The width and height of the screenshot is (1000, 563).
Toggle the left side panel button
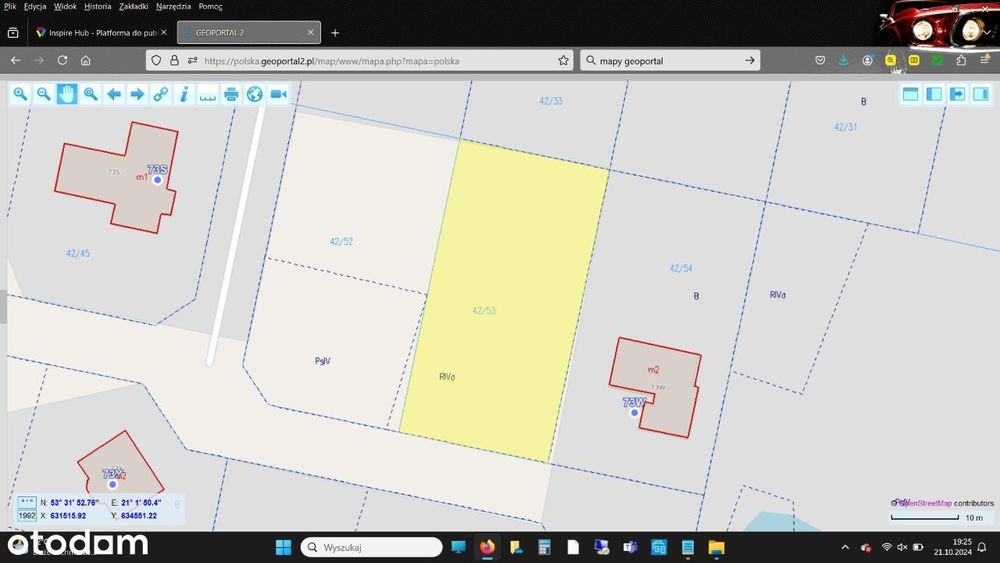[x=934, y=94]
